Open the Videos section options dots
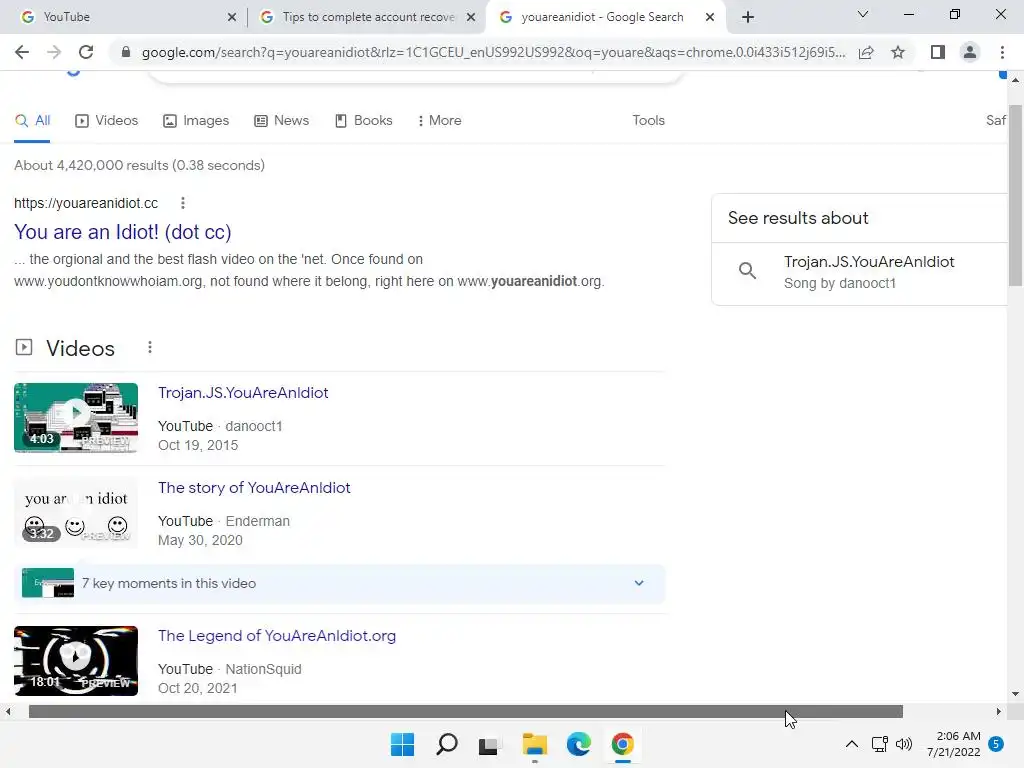 [150, 347]
